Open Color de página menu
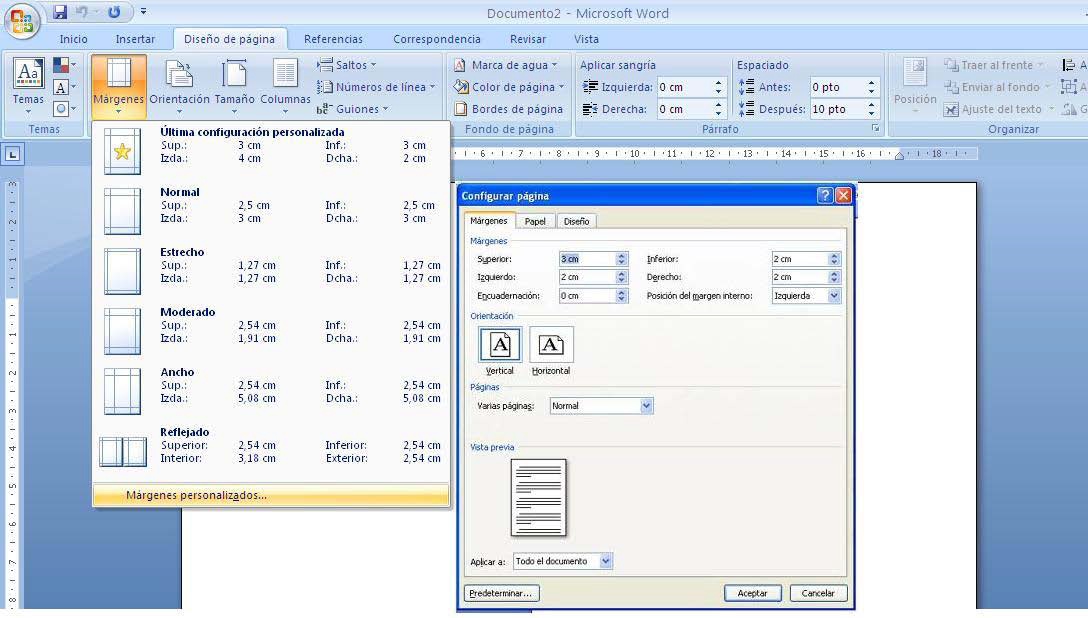 509,87
